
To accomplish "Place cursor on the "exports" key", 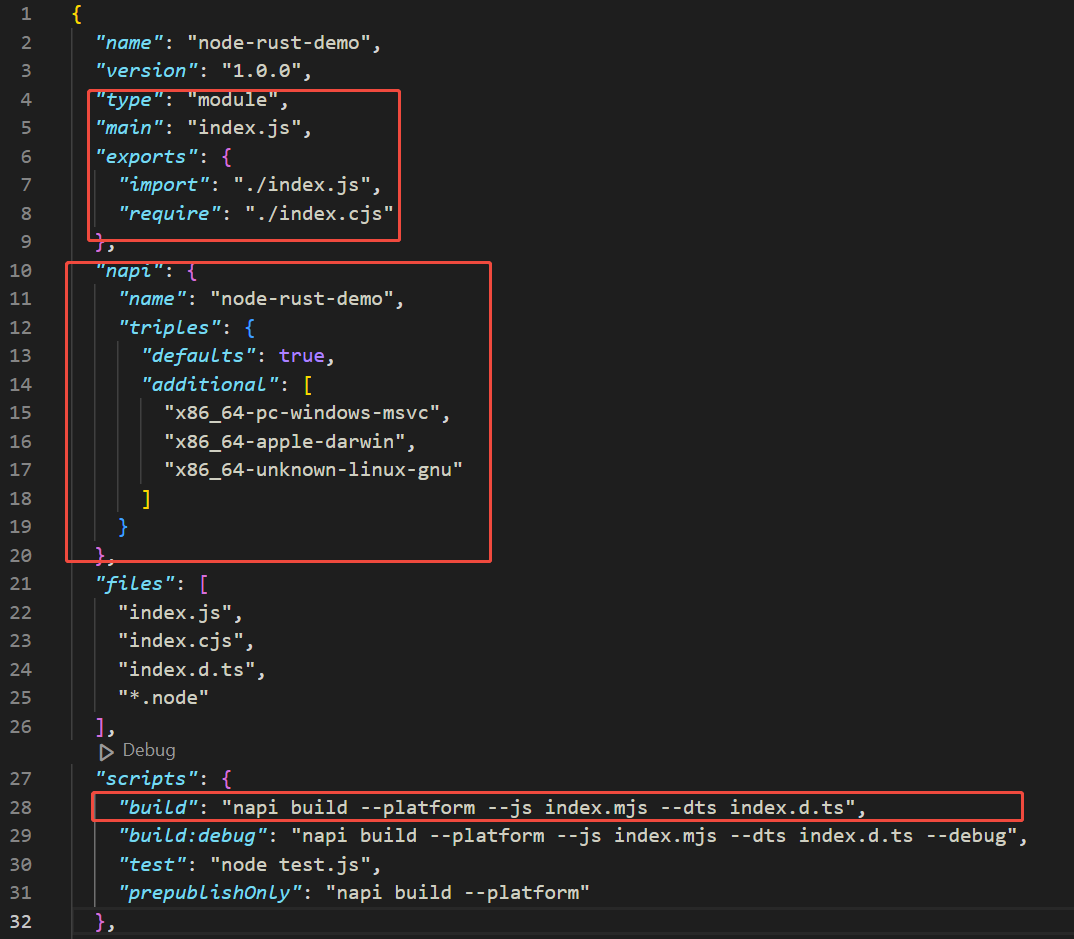I will pyautogui.click(x=147, y=157).
